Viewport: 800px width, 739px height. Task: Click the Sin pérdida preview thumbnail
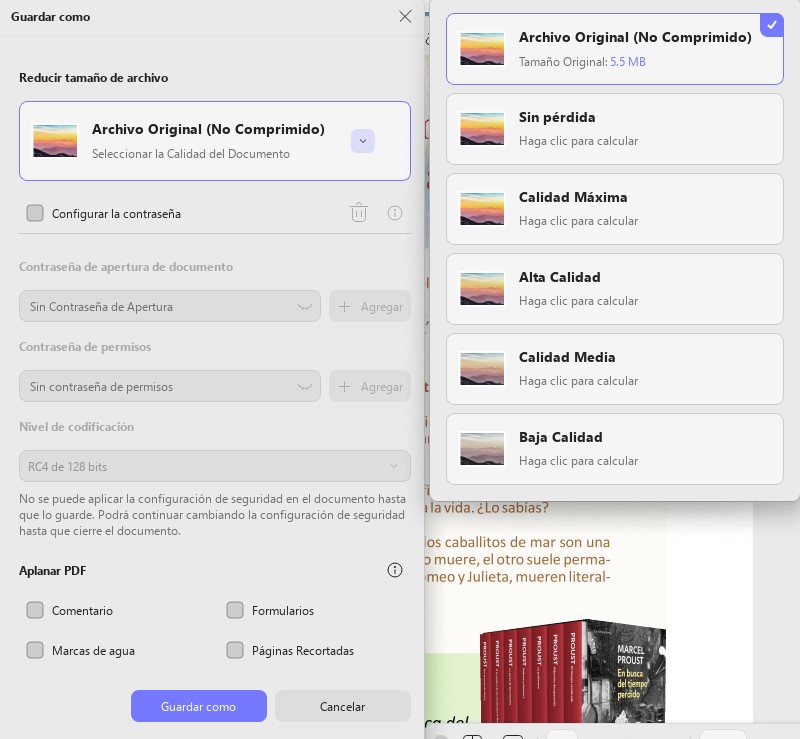click(482, 129)
